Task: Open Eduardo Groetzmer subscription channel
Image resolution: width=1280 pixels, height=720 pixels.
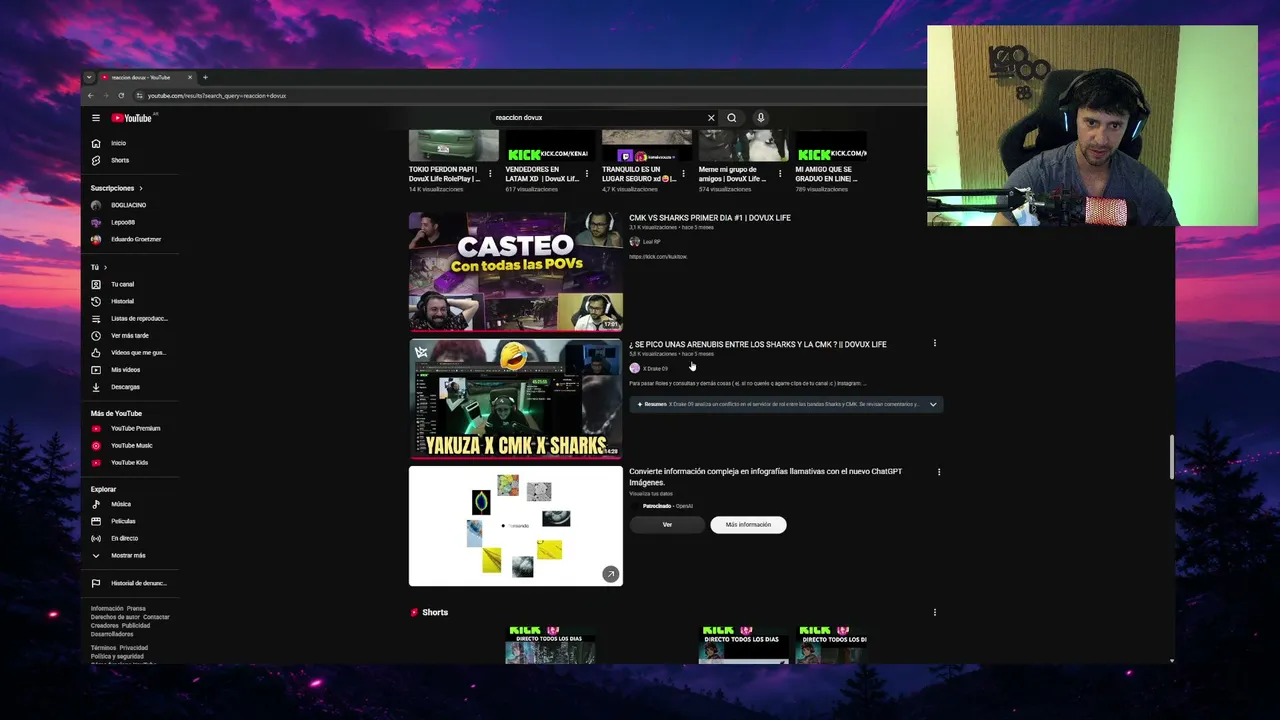Action: [x=135, y=239]
